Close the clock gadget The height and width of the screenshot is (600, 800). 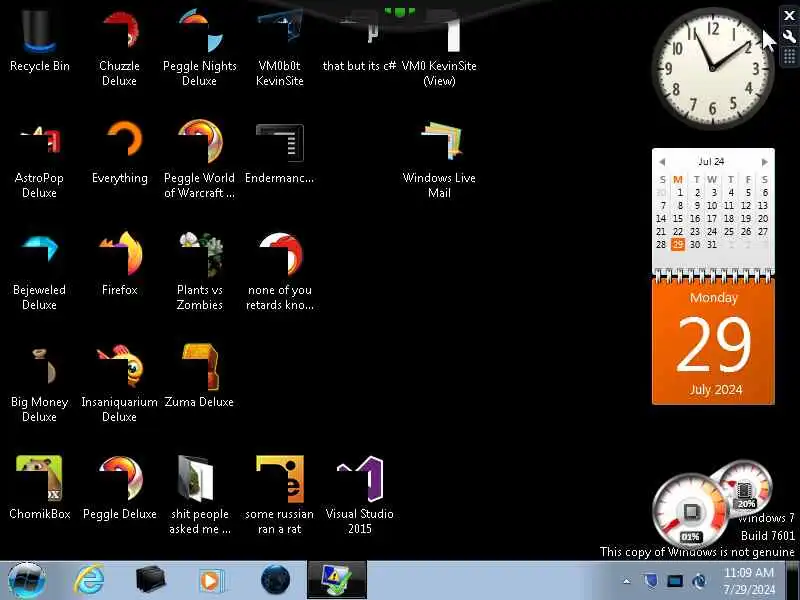pyautogui.click(x=789, y=16)
